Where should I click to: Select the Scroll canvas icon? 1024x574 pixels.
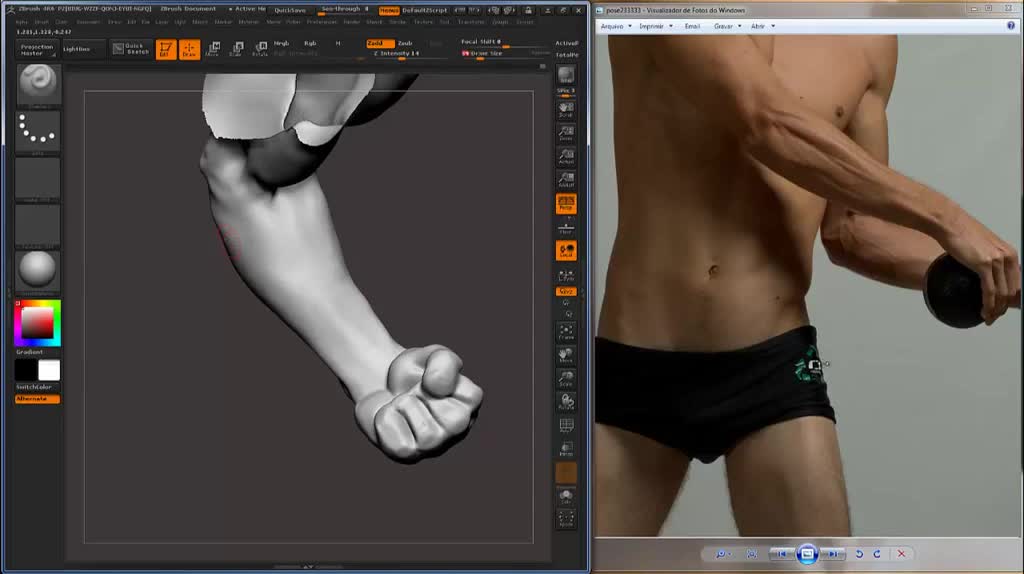coord(566,110)
